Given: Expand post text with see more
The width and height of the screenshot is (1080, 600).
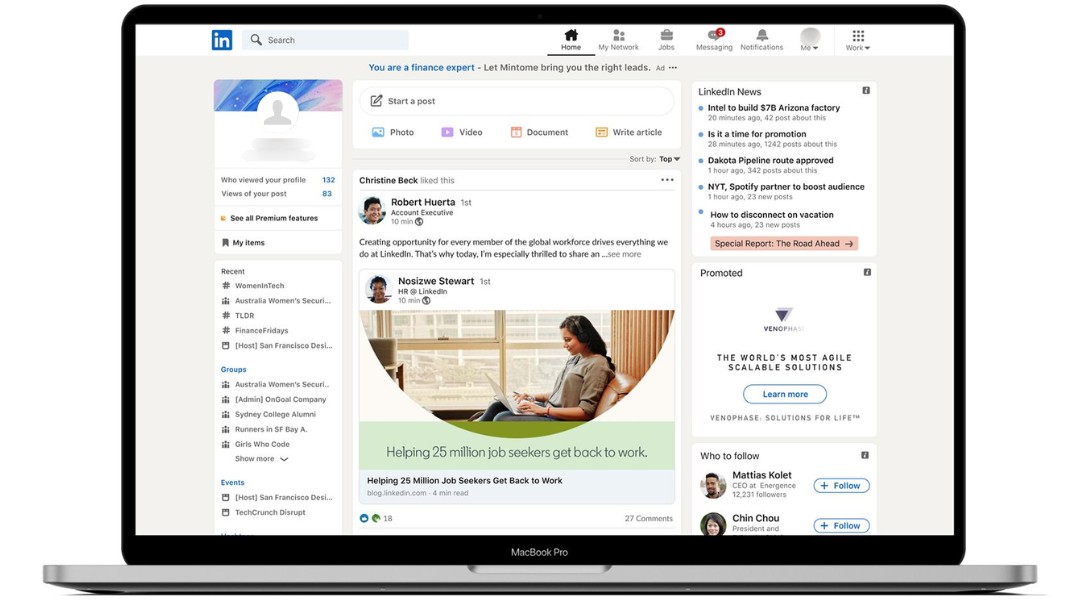Looking at the screenshot, I should pyautogui.click(x=623, y=254).
